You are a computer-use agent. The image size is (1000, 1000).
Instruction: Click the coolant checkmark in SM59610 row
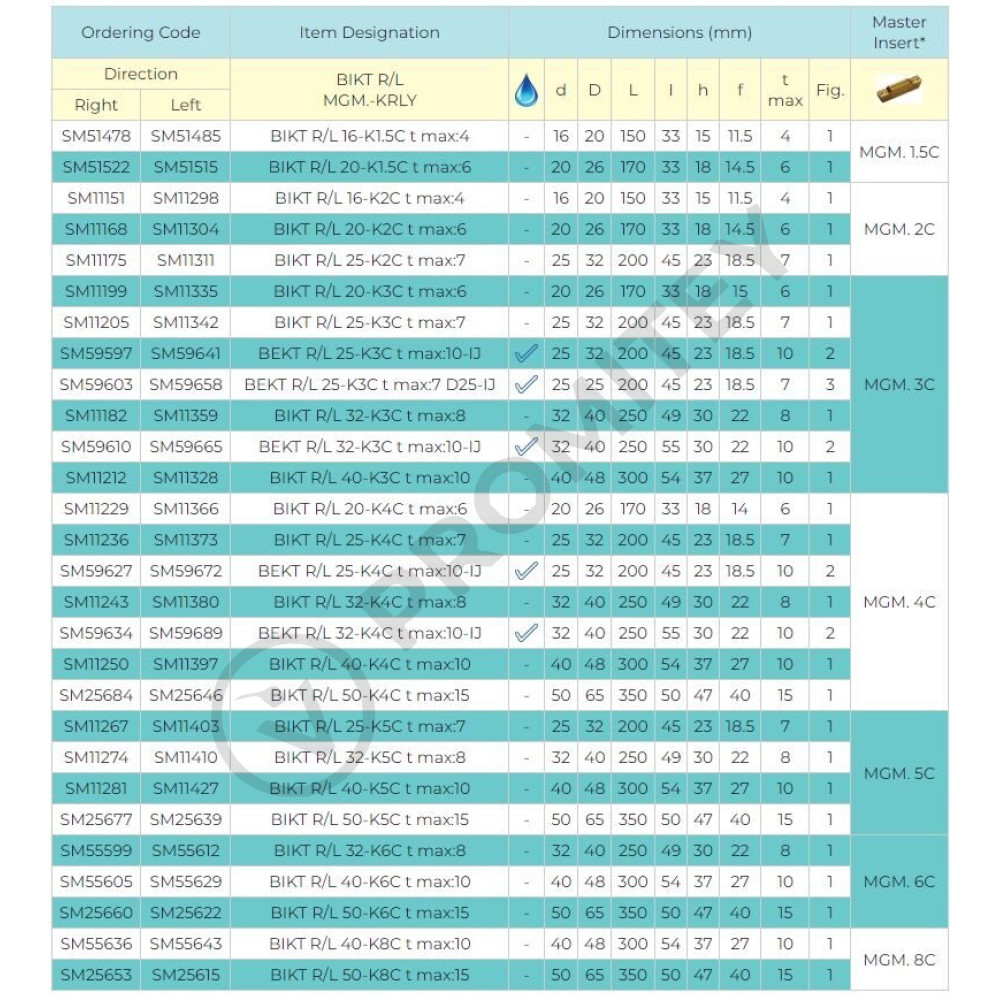pos(526,446)
